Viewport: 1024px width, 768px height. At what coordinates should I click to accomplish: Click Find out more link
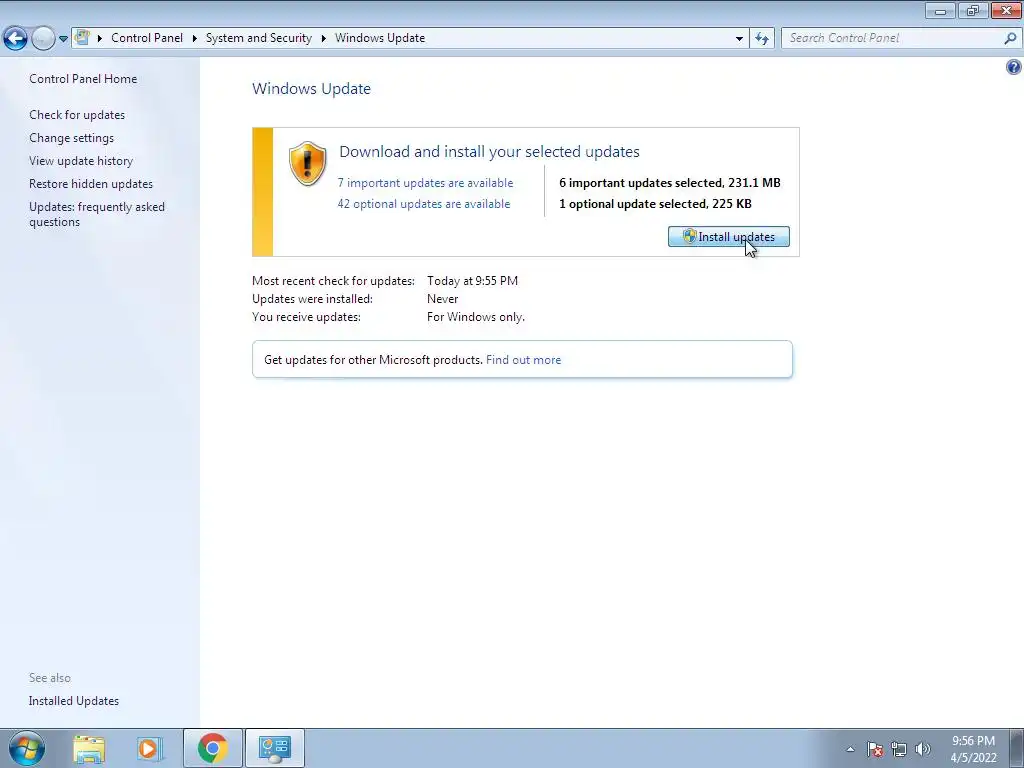click(x=523, y=360)
